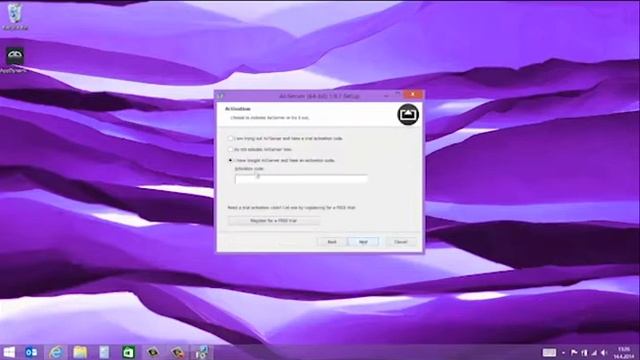Check the battery status tray icon
640x360 pixels.
584,353
